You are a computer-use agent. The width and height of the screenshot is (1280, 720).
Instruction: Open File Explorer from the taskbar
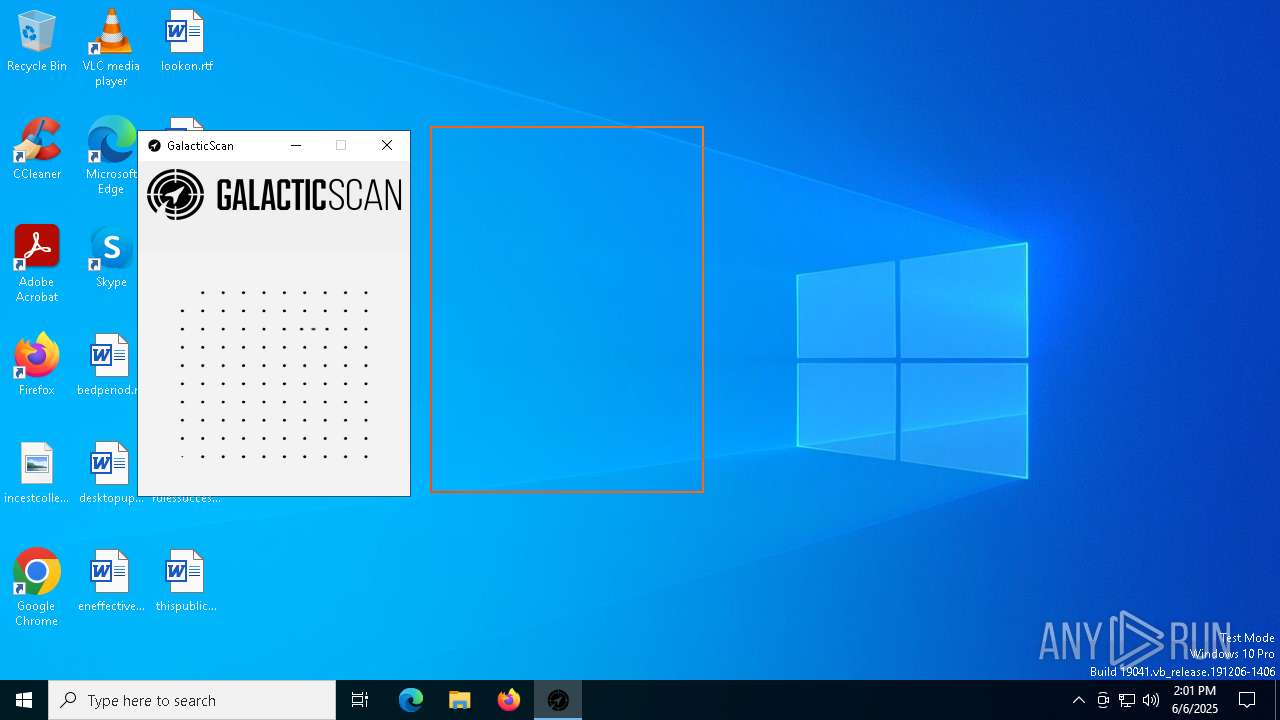(x=460, y=700)
